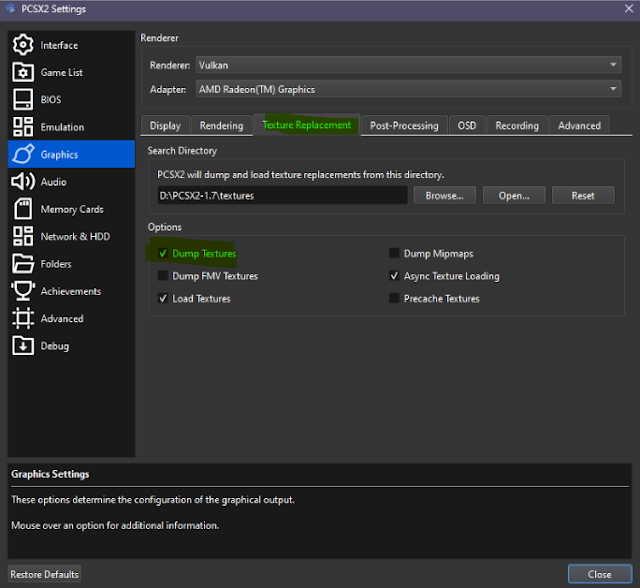Select Folders label in sidebar
This screenshot has height=588, width=640.
pos(56,264)
